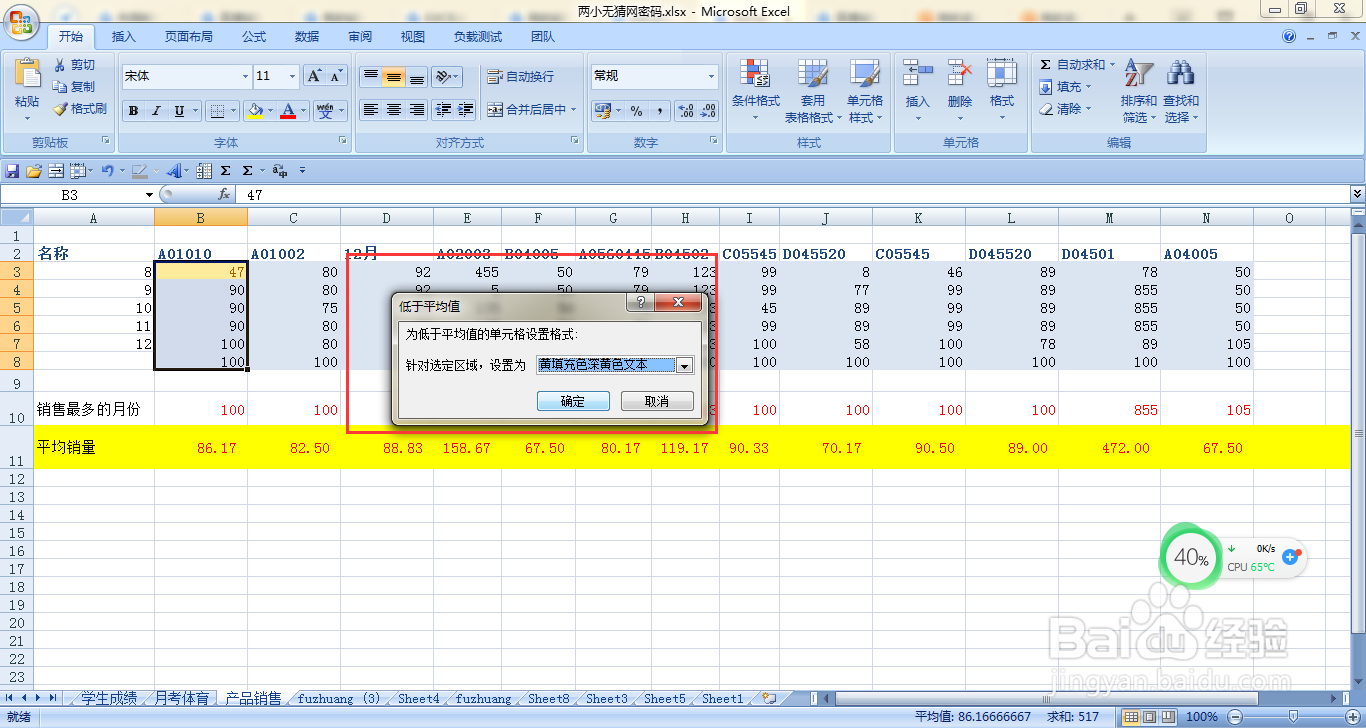
Task: Click the Undo arrow in quick toolbar
Action: click(106, 171)
